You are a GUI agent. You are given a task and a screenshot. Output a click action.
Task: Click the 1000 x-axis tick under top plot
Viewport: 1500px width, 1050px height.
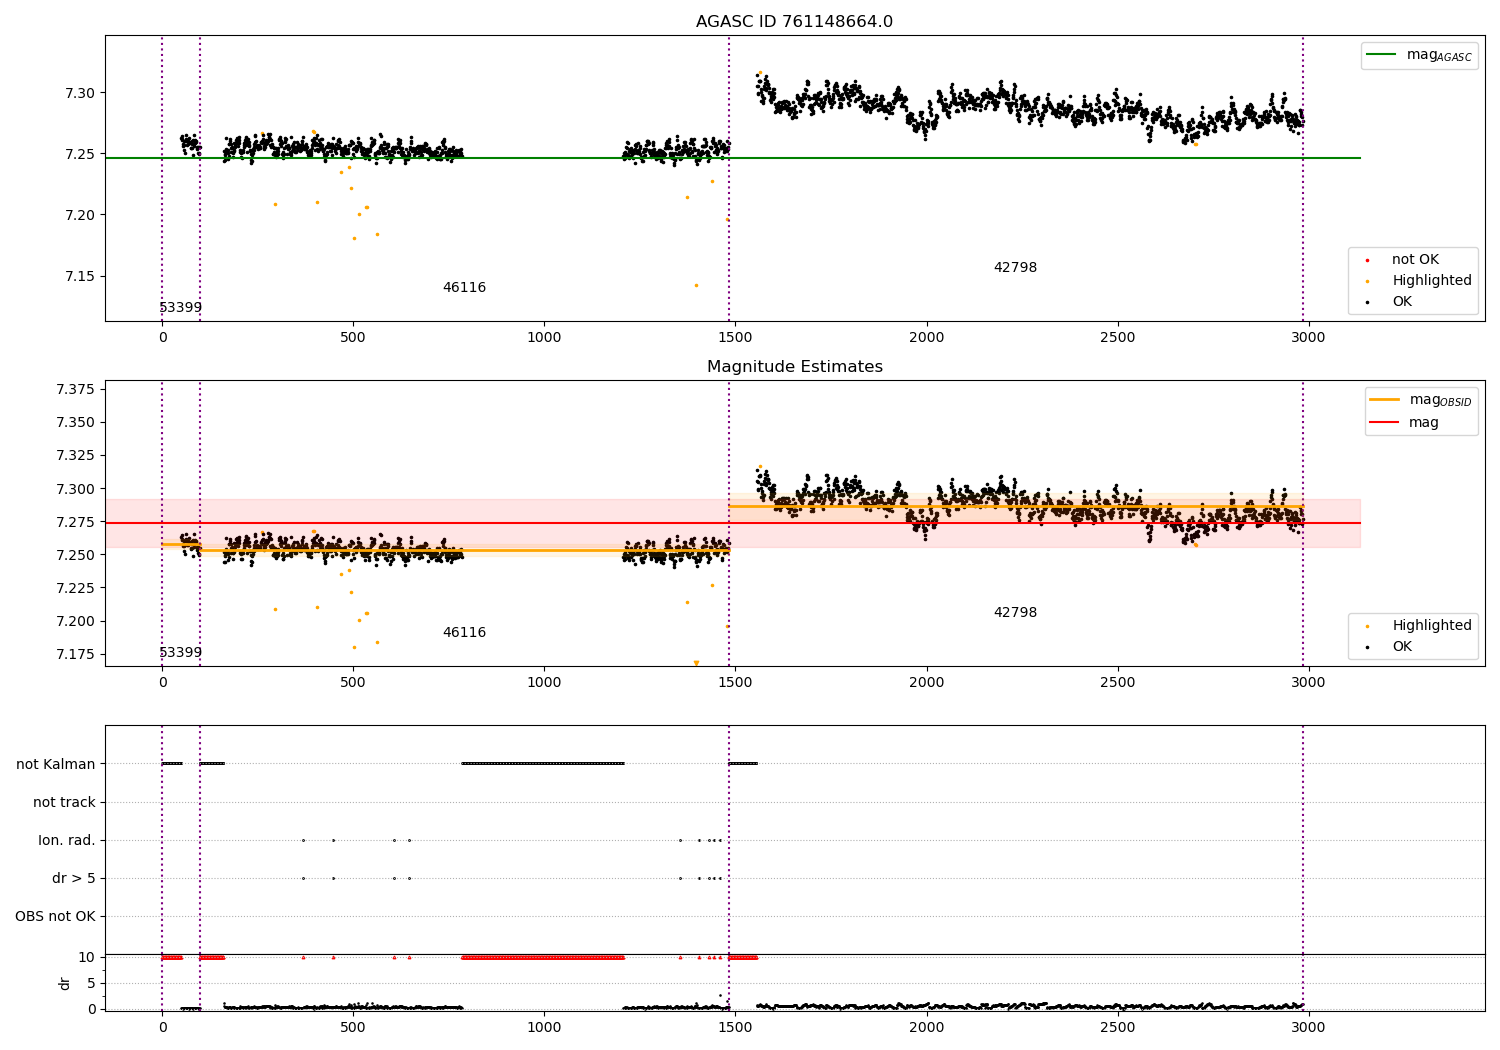coord(544,337)
